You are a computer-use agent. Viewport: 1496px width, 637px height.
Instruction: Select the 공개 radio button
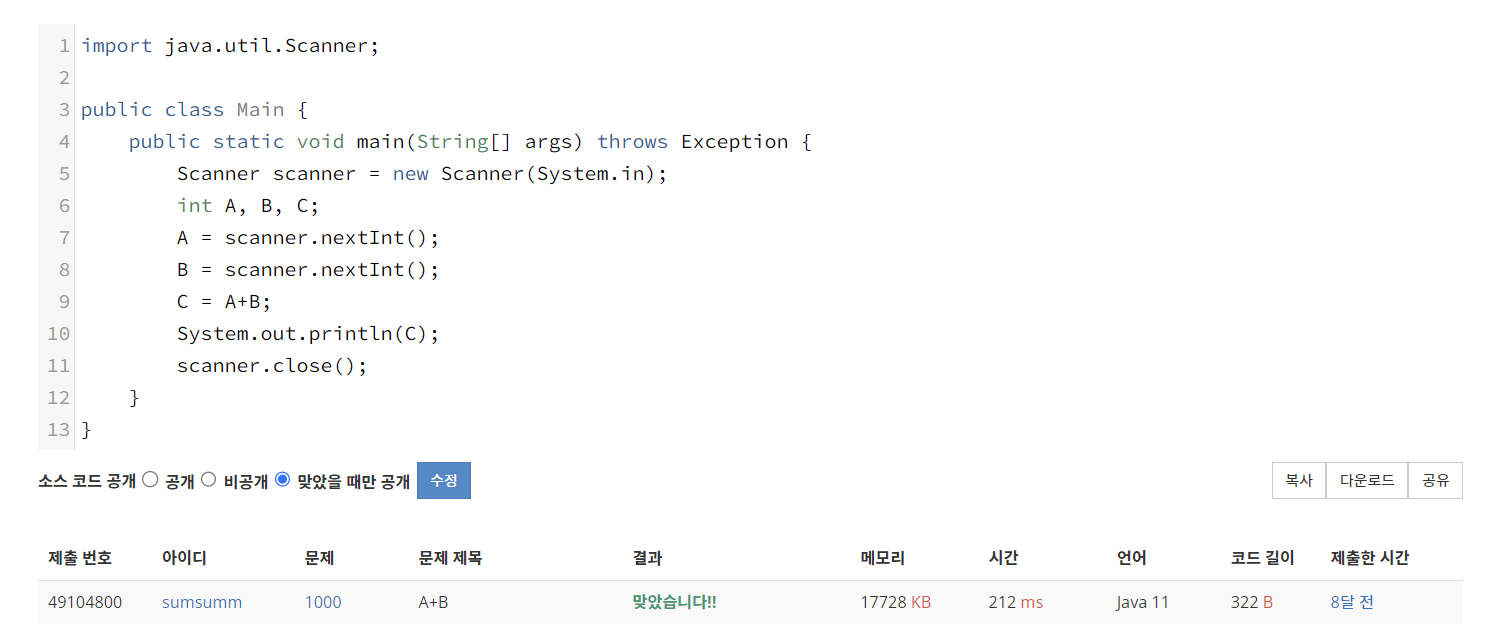tap(149, 479)
